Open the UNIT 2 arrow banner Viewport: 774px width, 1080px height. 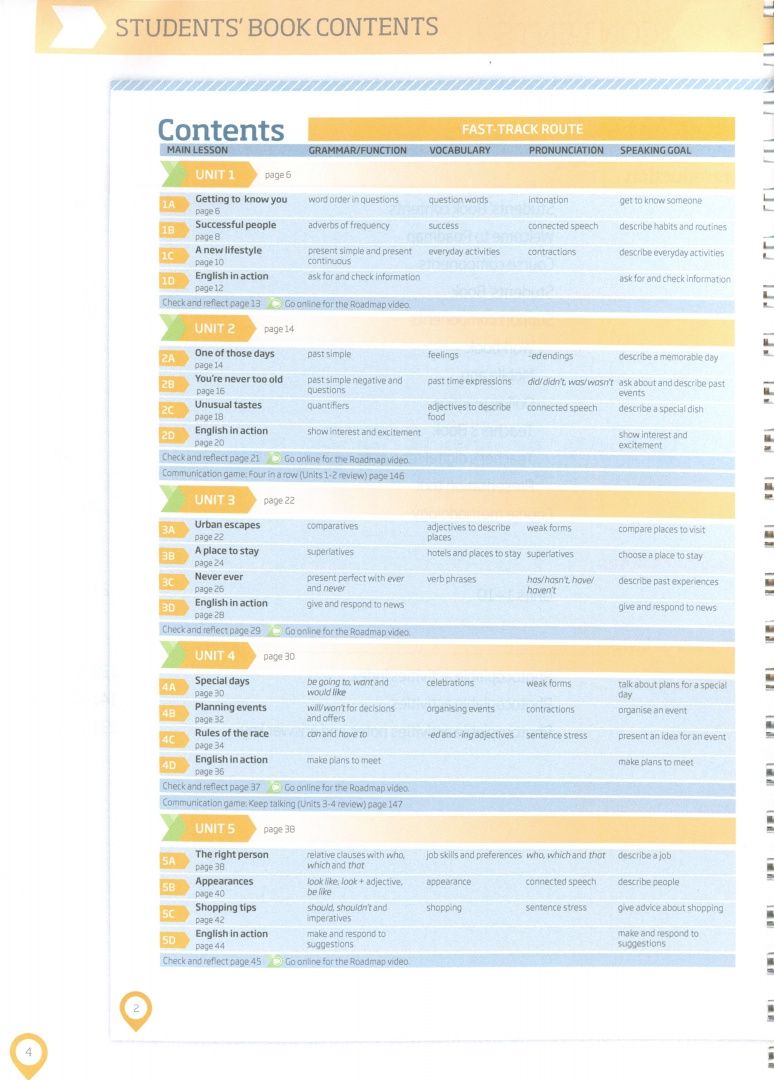pos(209,329)
